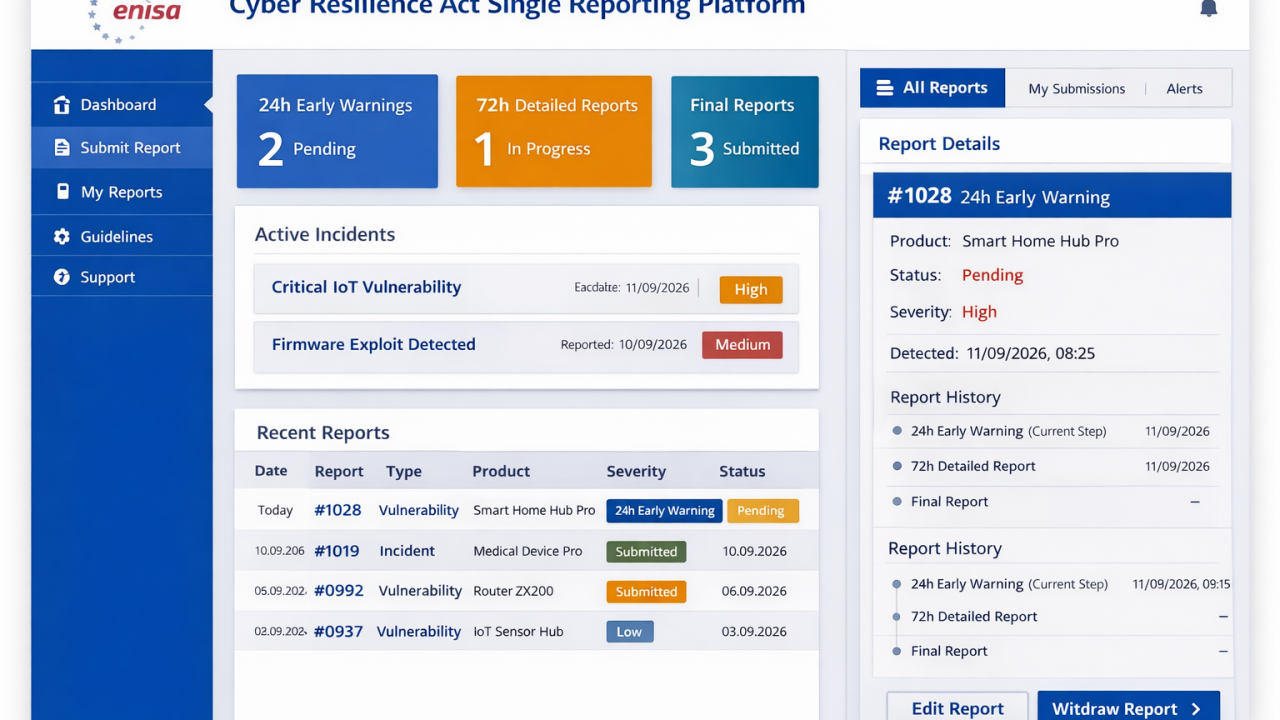The height and width of the screenshot is (720, 1280).
Task: Click the Report column header
Action: (339, 472)
